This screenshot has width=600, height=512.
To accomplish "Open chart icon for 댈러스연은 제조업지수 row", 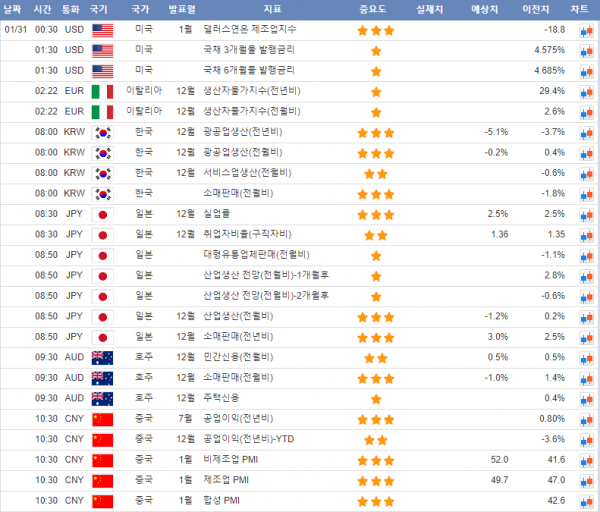I will click(x=585, y=30).
